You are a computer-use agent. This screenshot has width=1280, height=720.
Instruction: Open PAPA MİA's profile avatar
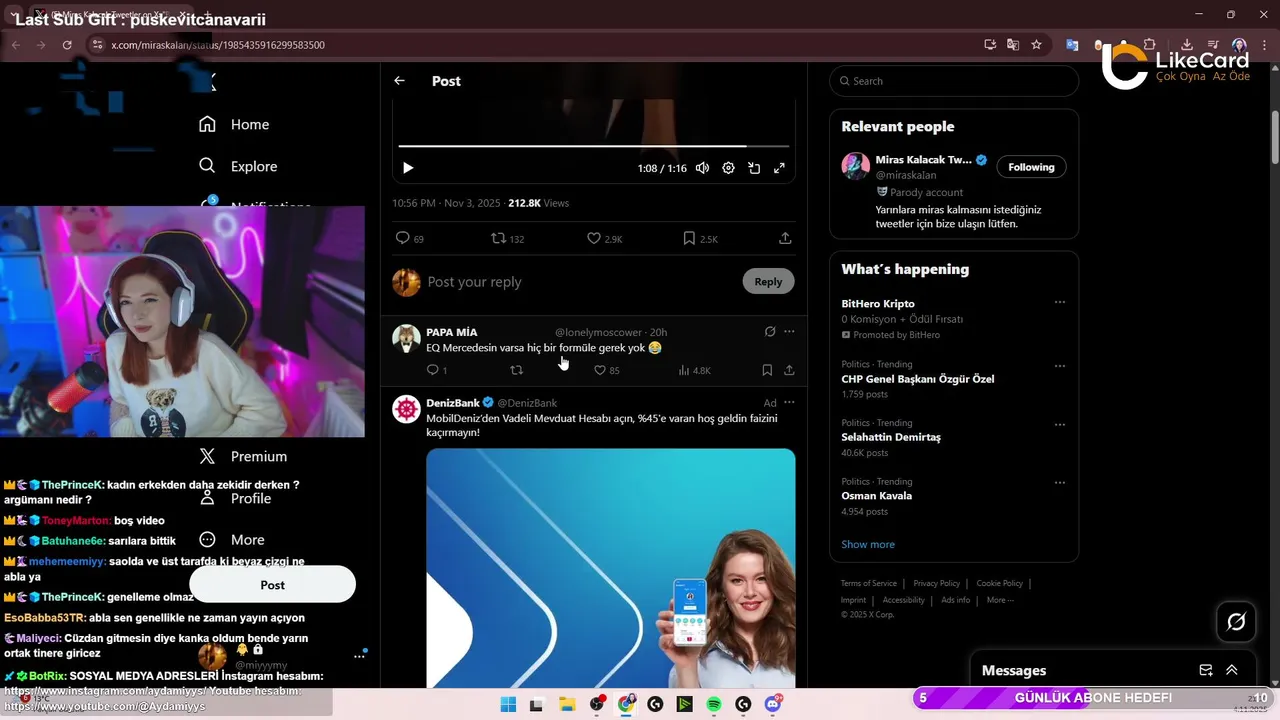(x=406, y=338)
